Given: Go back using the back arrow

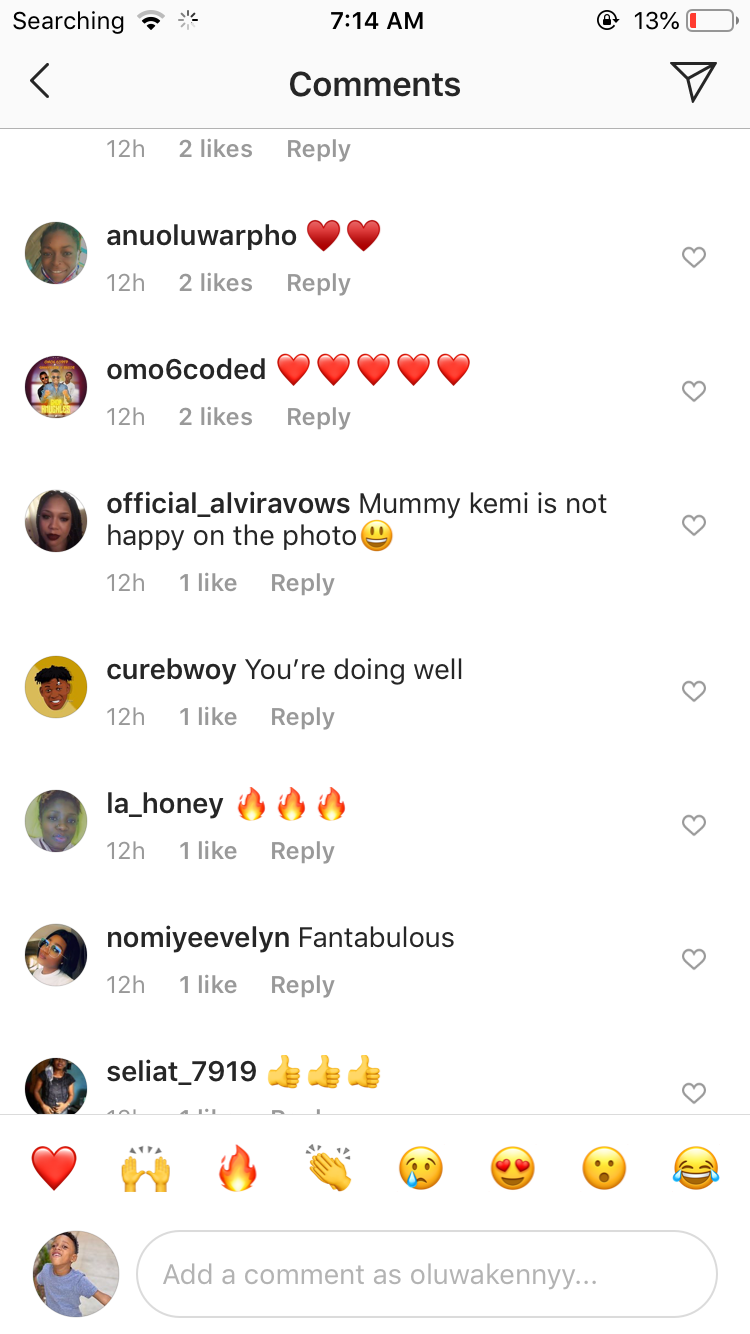Looking at the screenshot, I should (x=40, y=82).
